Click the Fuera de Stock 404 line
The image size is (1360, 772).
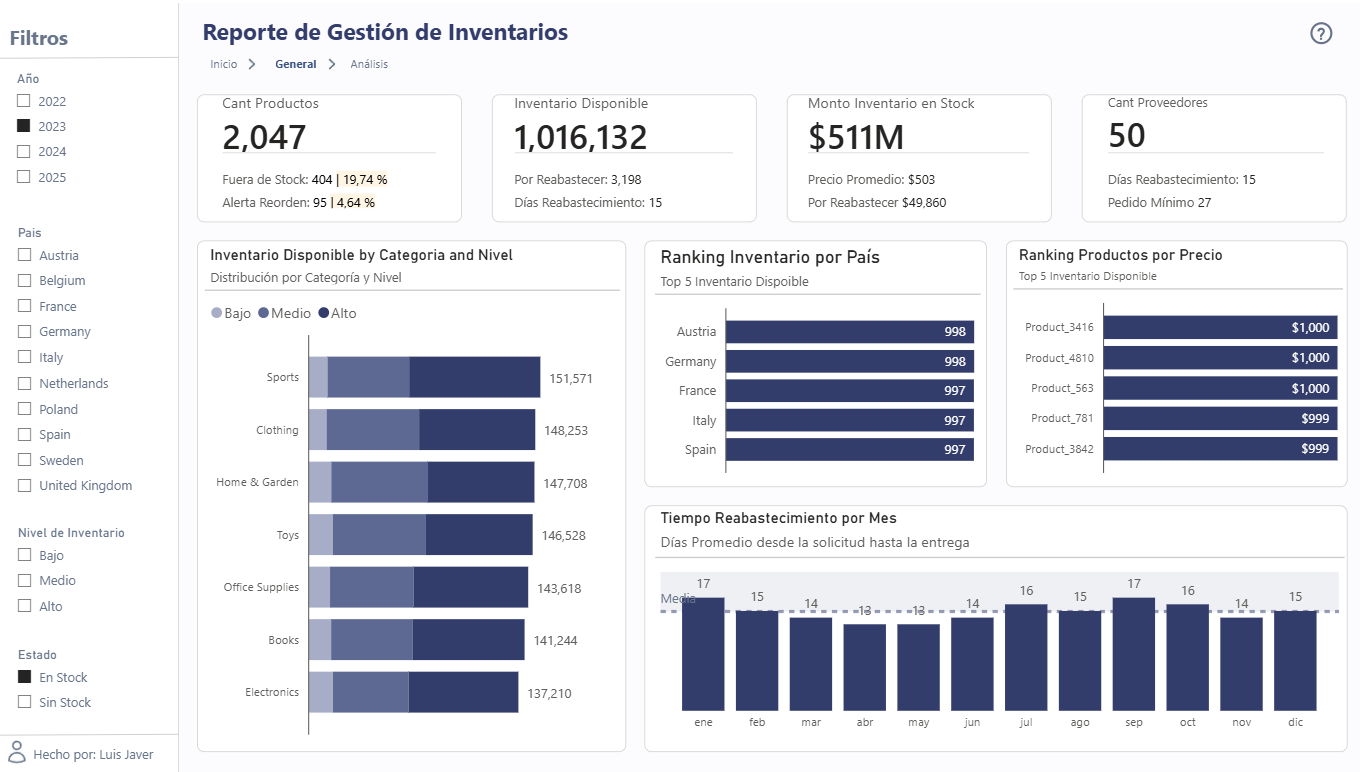(x=305, y=180)
